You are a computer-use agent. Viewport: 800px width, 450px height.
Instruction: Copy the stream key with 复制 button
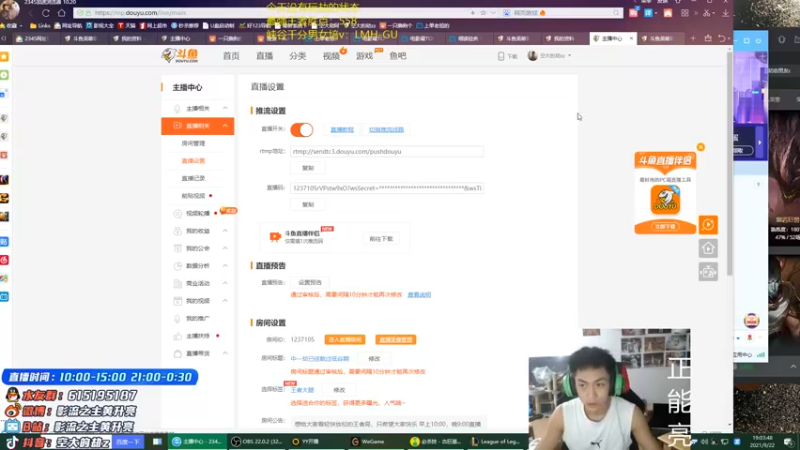tap(308, 205)
